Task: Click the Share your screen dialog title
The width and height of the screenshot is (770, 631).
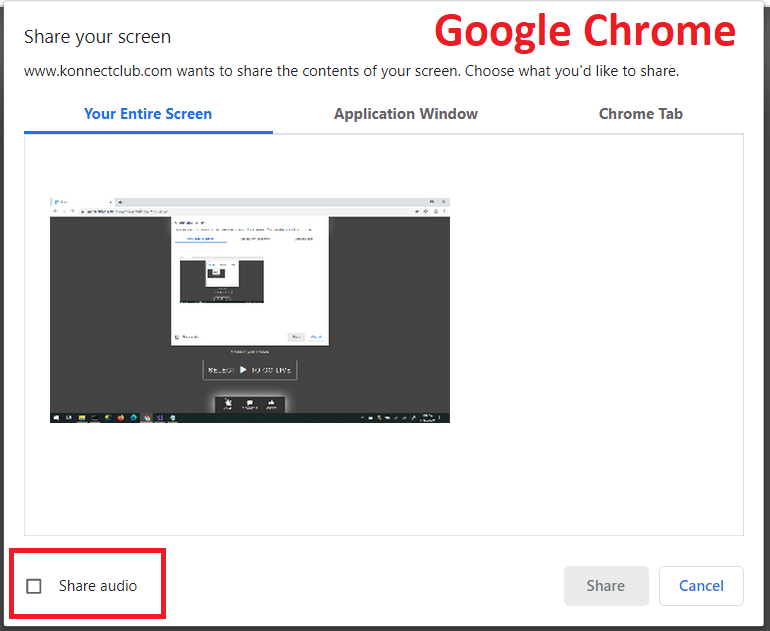Action: click(97, 37)
